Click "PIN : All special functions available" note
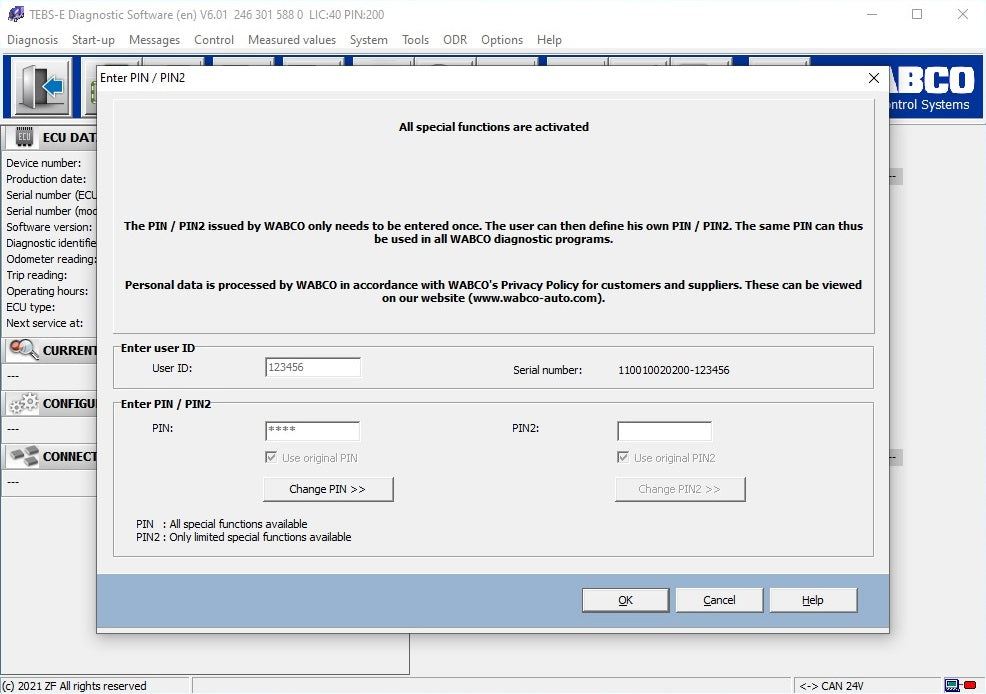This screenshot has height=694, width=986. tap(221, 524)
